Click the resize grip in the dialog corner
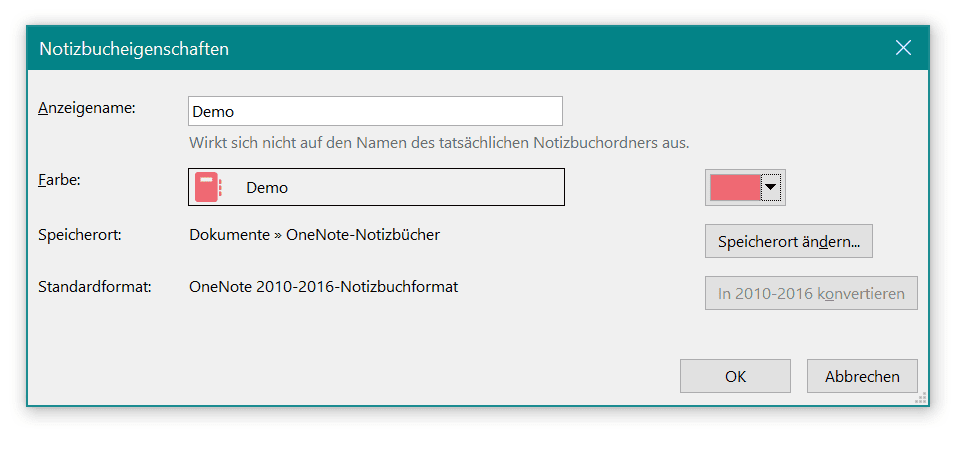This screenshot has height=453, width=963. [921, 398]
